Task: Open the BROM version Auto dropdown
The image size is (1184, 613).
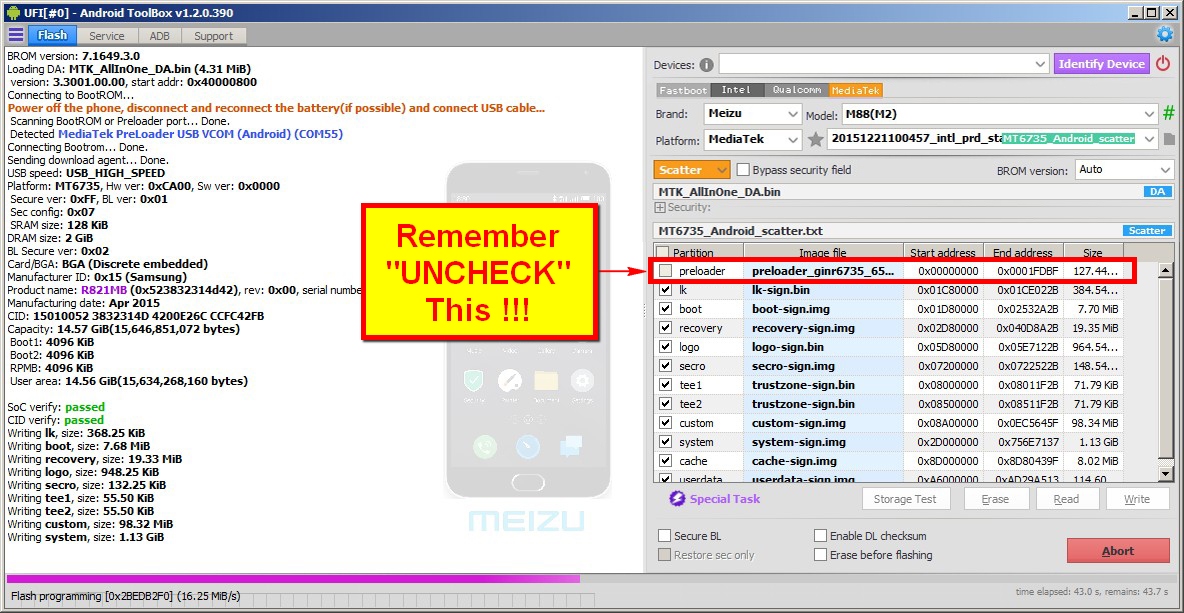Action: 1124,170
